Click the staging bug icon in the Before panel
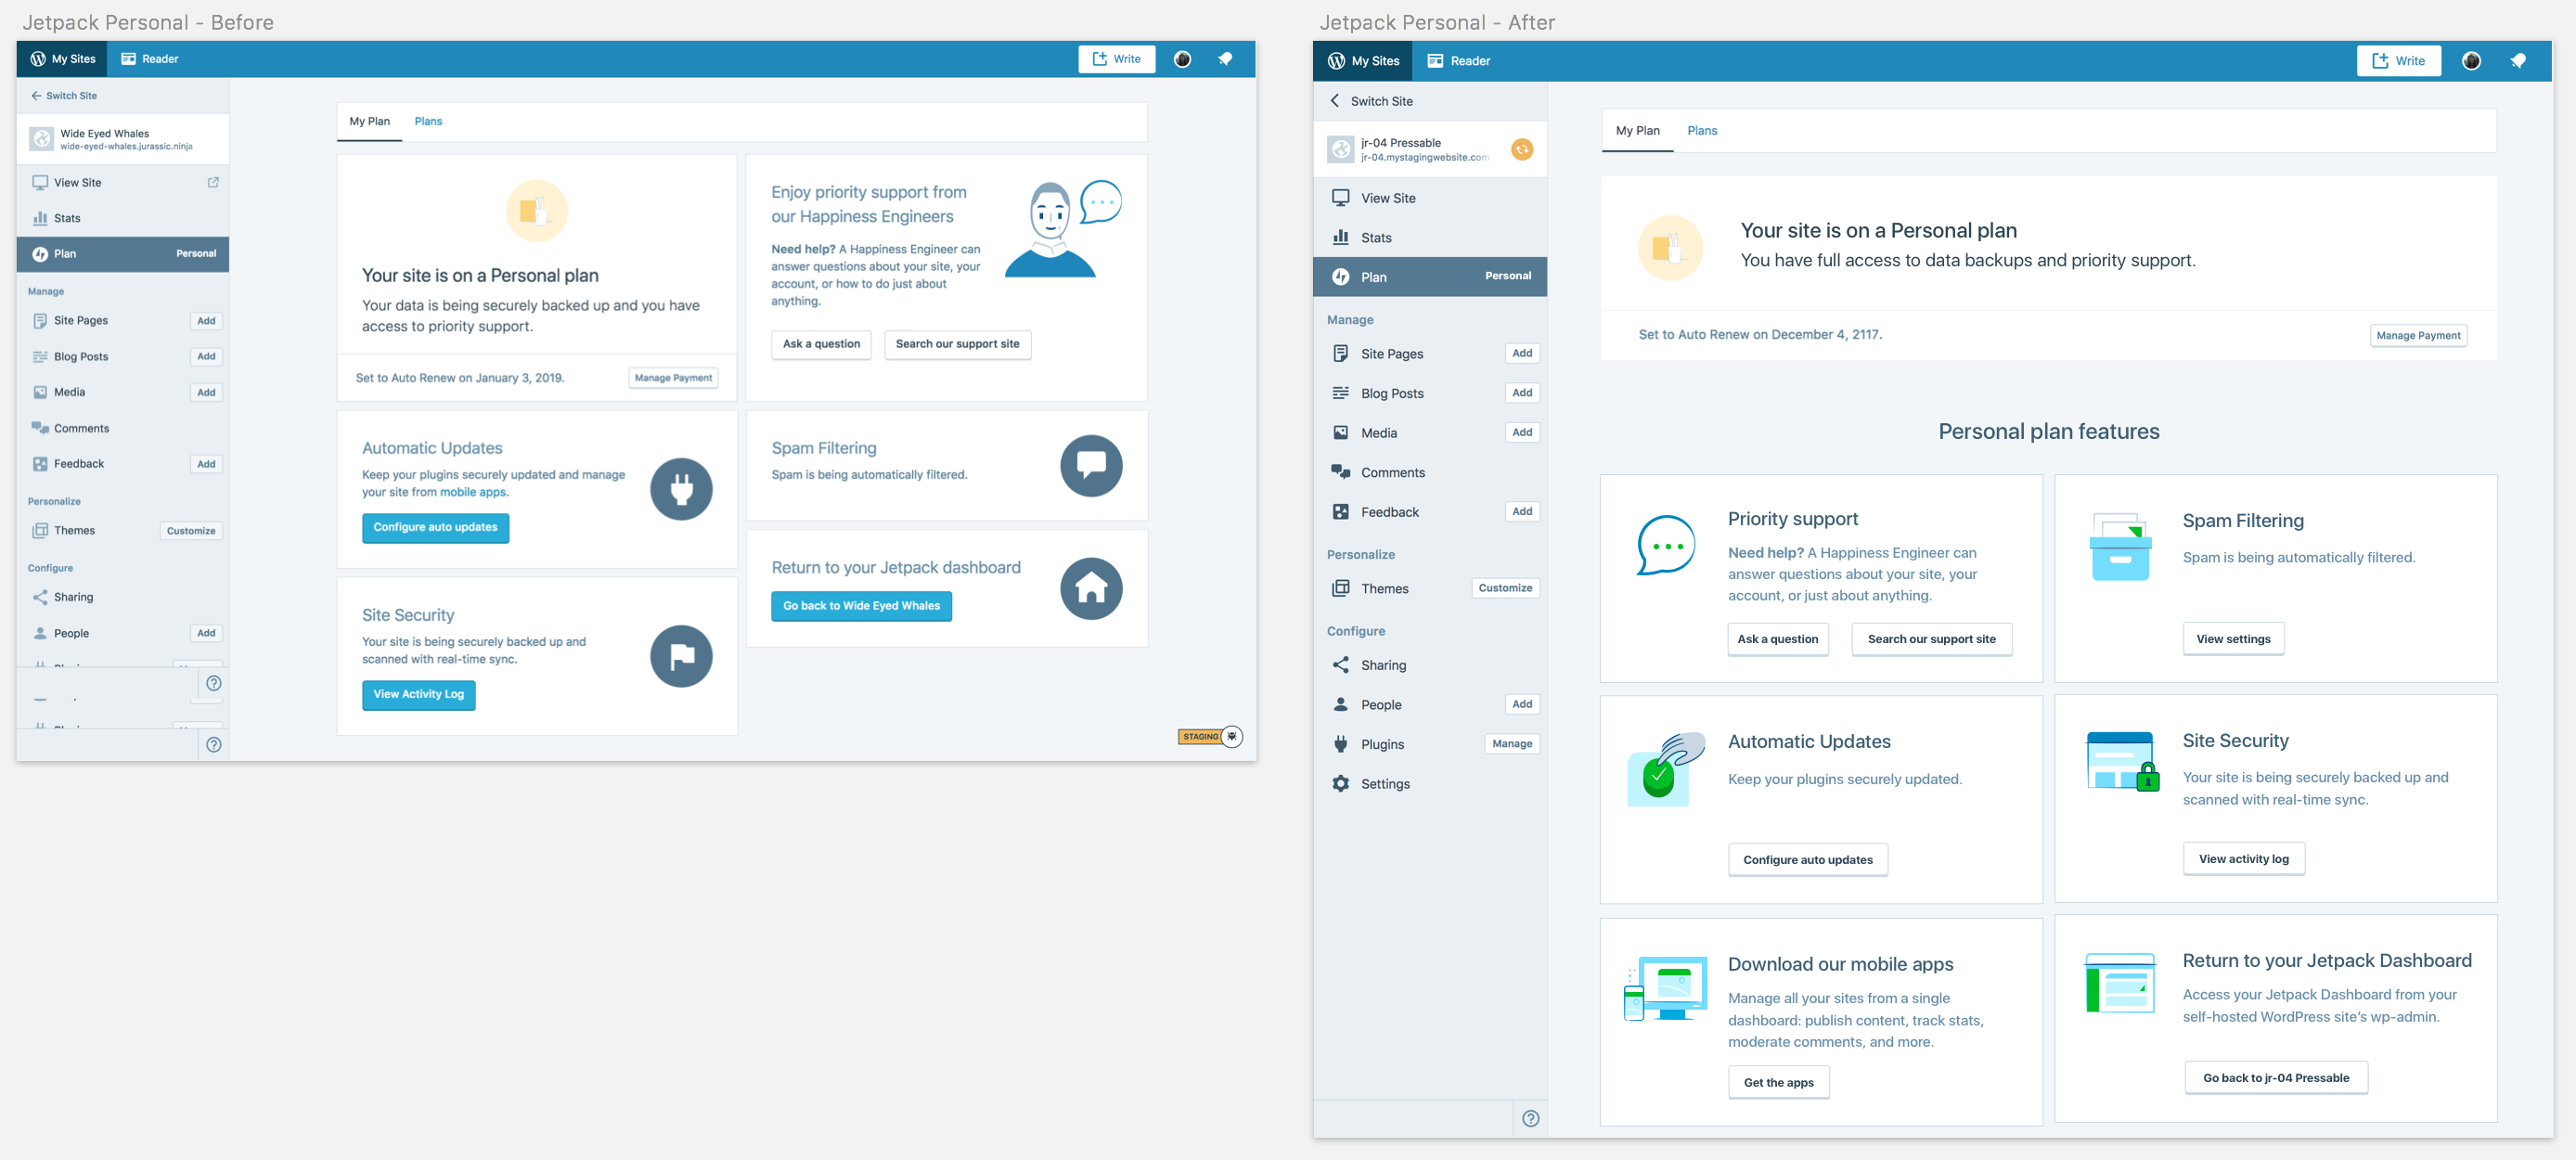The height and width of the screenshot is (1160, 2576). point(1232,736)
